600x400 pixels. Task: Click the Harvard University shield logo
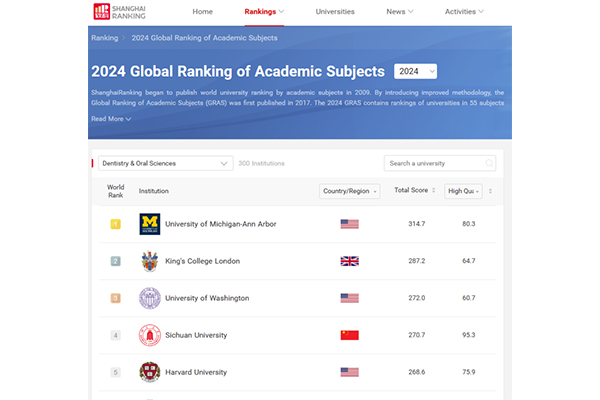150,372
